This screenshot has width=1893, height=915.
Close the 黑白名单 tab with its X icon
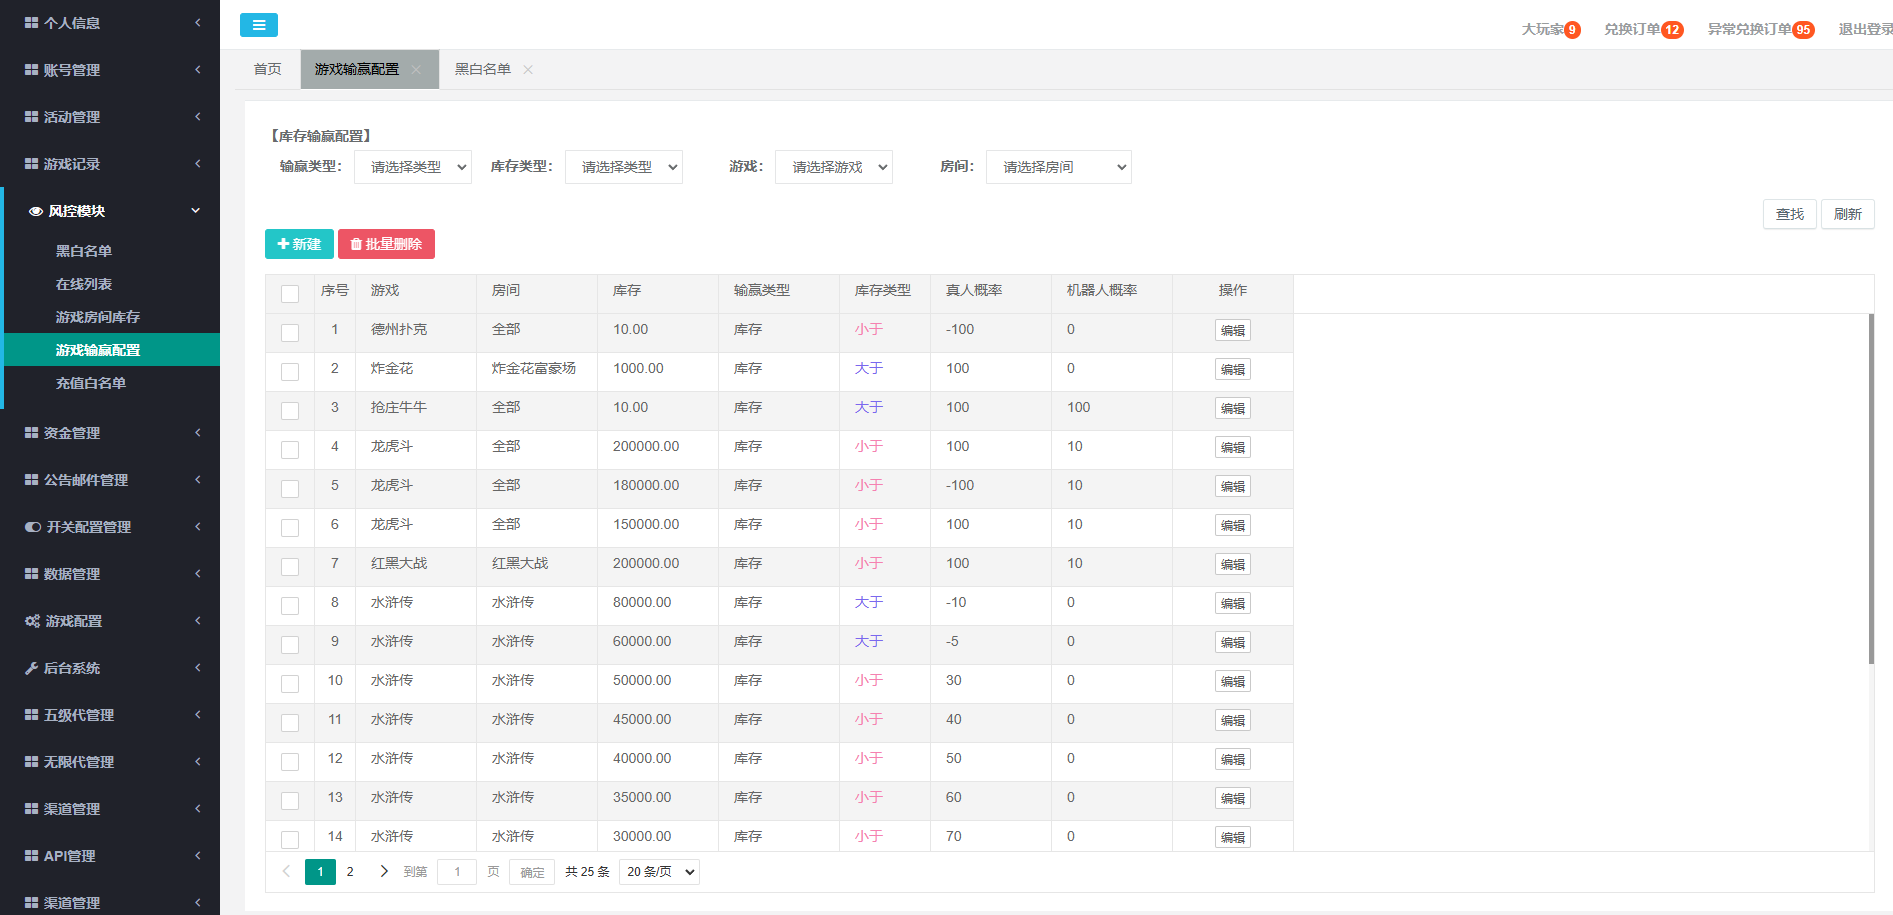pyautogui.click(x=528, y=70)
